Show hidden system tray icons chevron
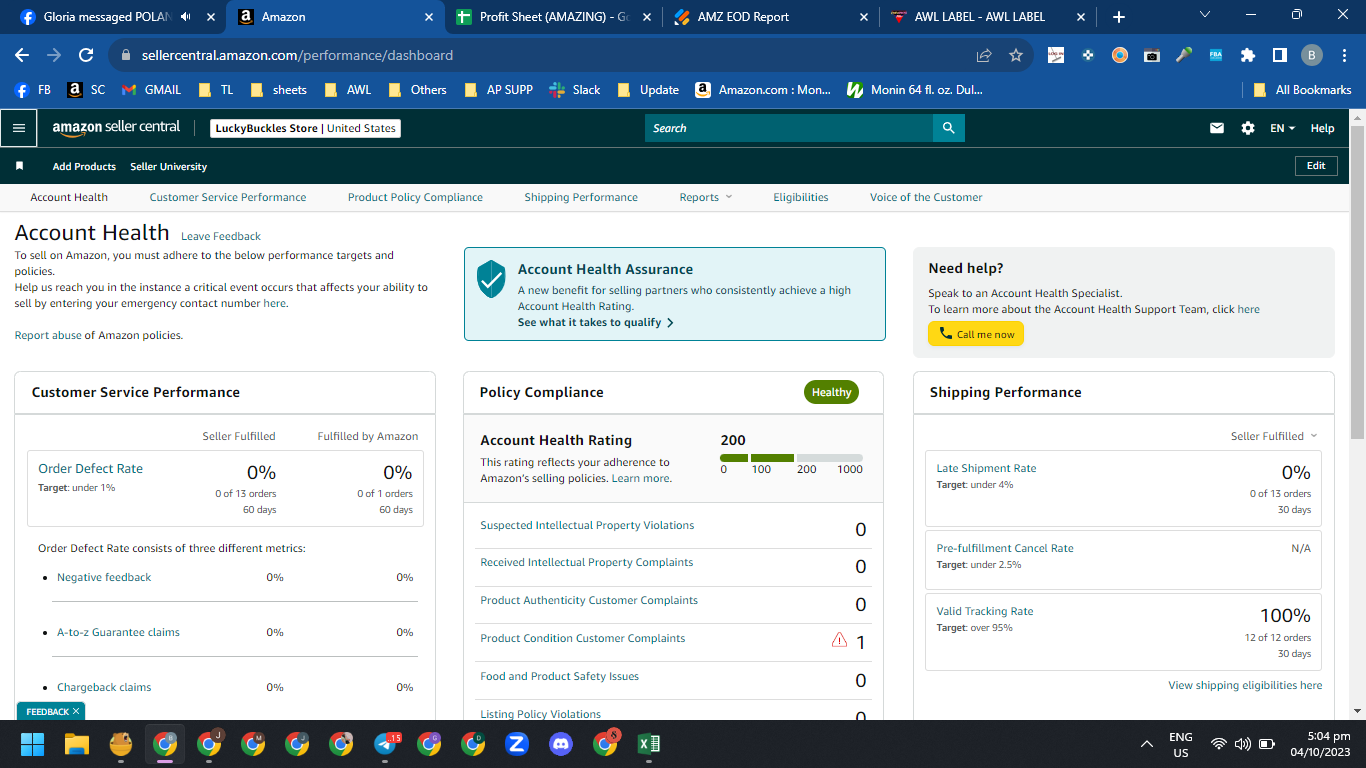This screenshot has height=768, width=1366. pos(1146,744)
